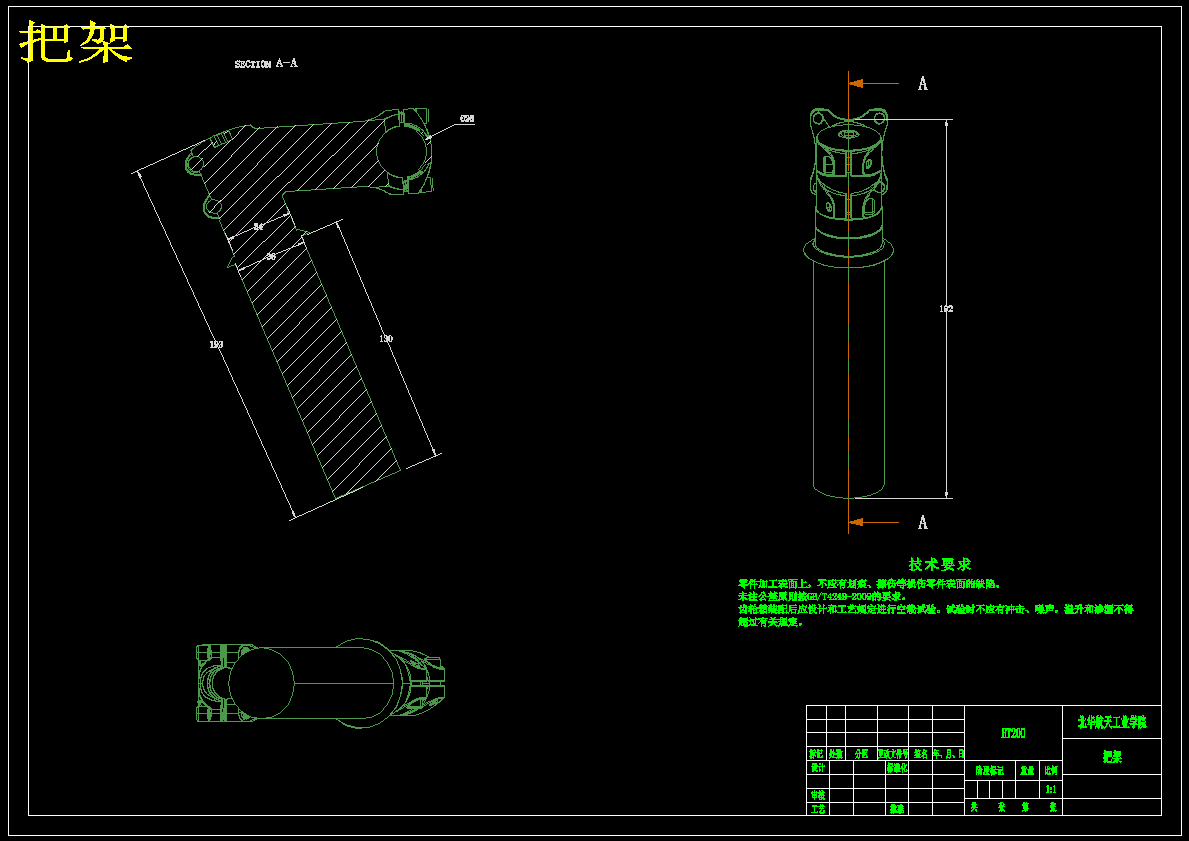The height and width of the screenshot is (841, 1189).
Task: Select the 'A' label beside the upper section arrow
Action: click(923, 83)
